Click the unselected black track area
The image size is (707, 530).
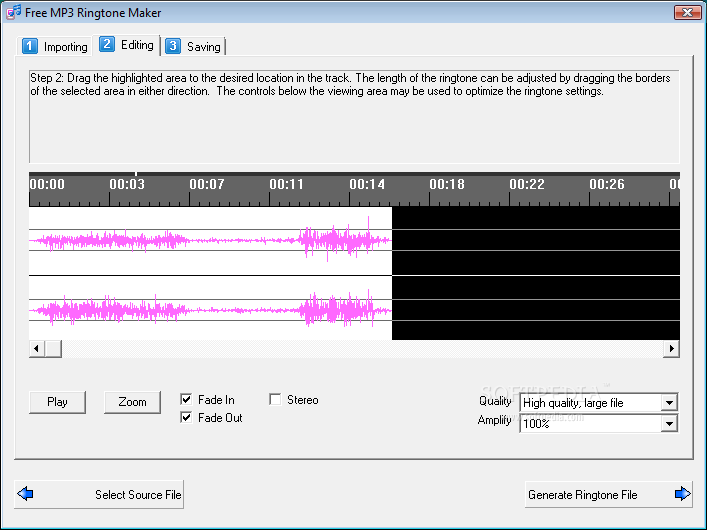coord(536,273)
